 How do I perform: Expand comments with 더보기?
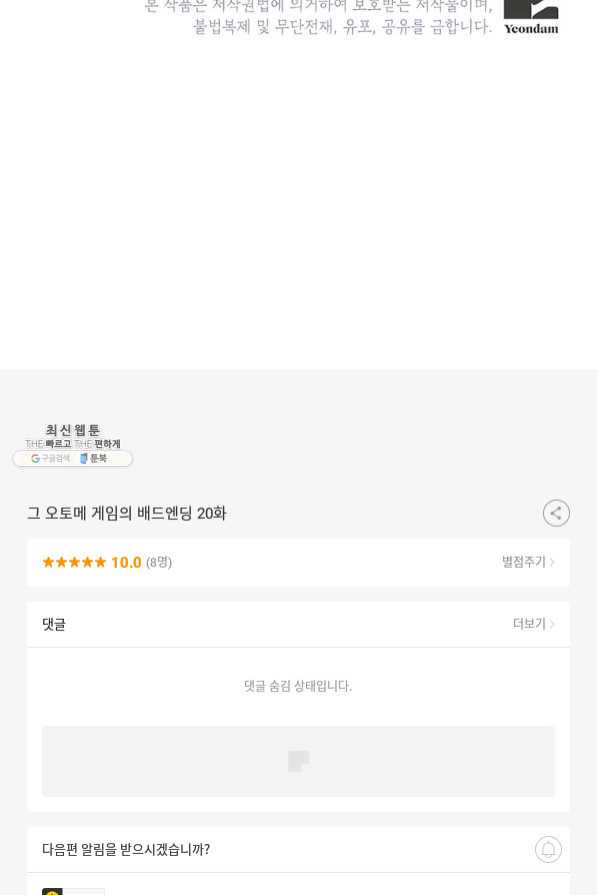pos(529,623)
